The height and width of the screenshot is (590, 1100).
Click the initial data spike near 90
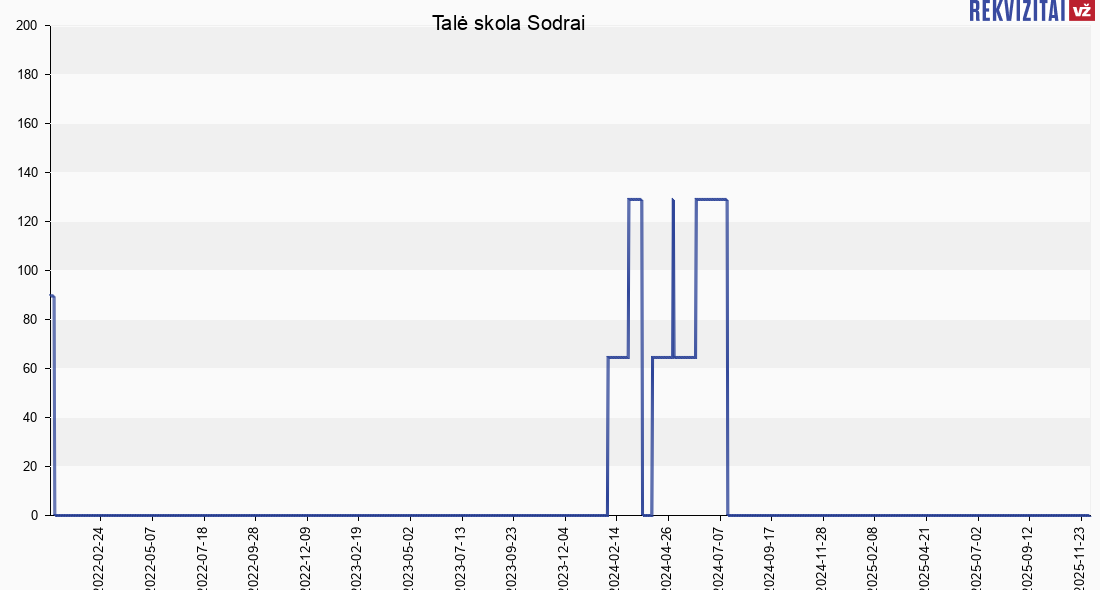tap(52, 297)
